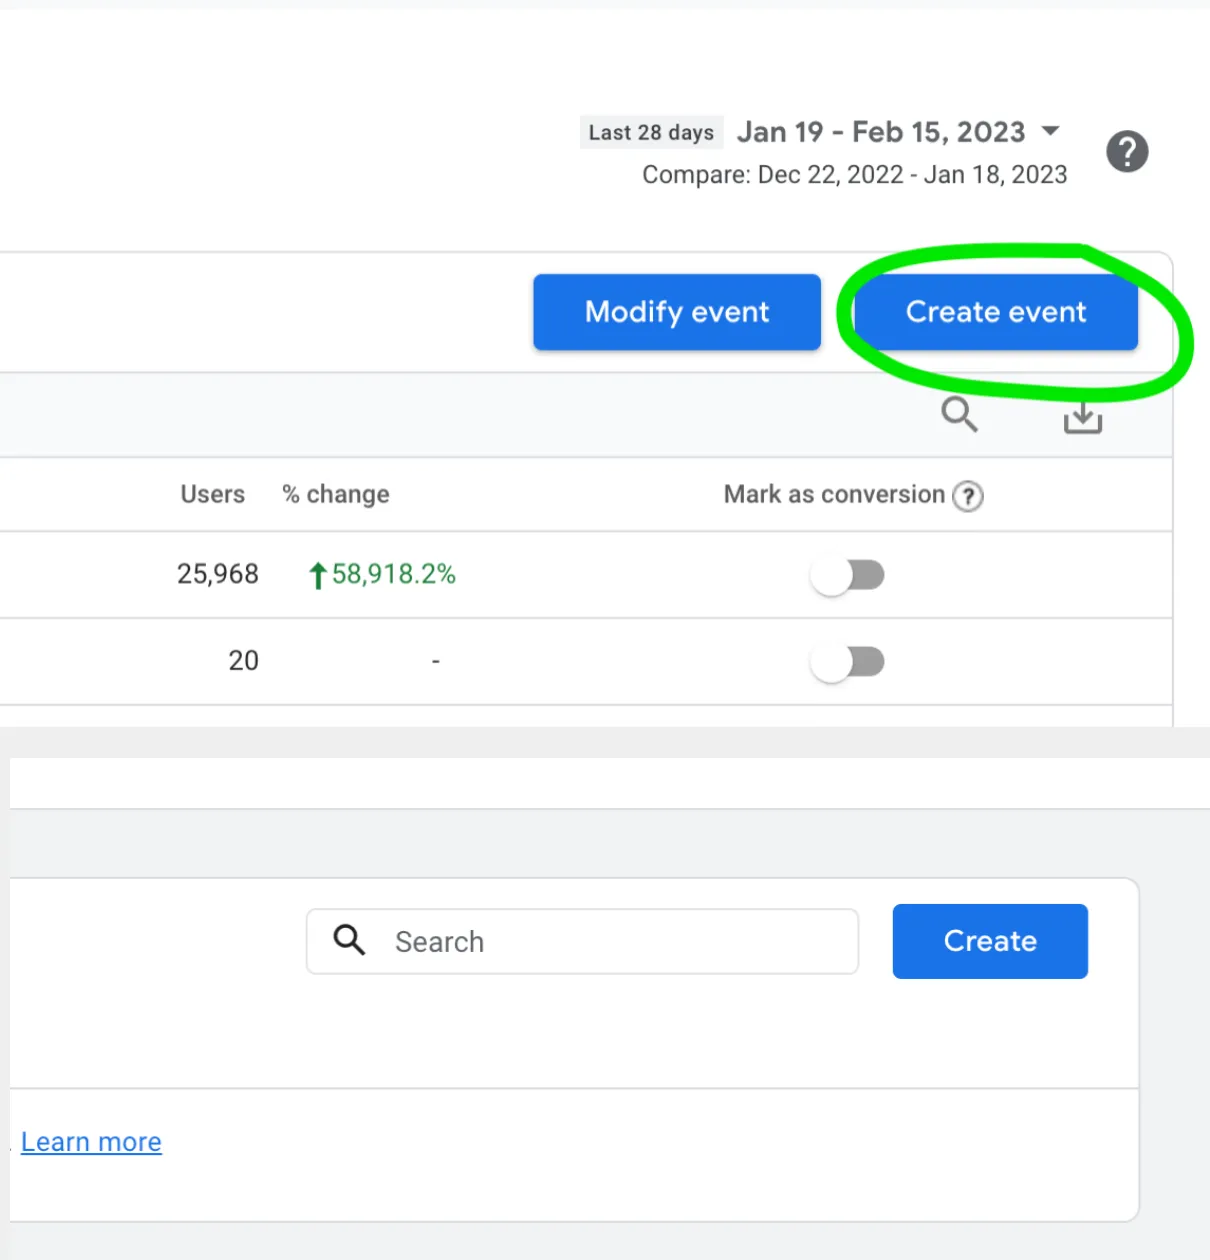The height and width of the screenshot is (1260, 1210).
Task: Download the events table data
Action: (x=1082, y=417)
